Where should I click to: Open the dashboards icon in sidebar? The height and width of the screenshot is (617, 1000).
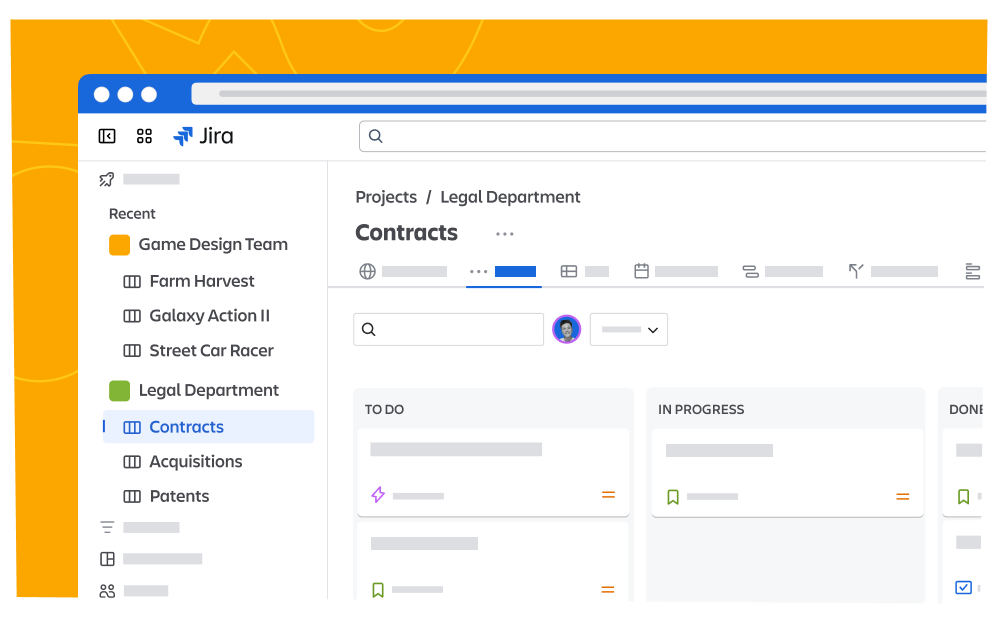107,559
